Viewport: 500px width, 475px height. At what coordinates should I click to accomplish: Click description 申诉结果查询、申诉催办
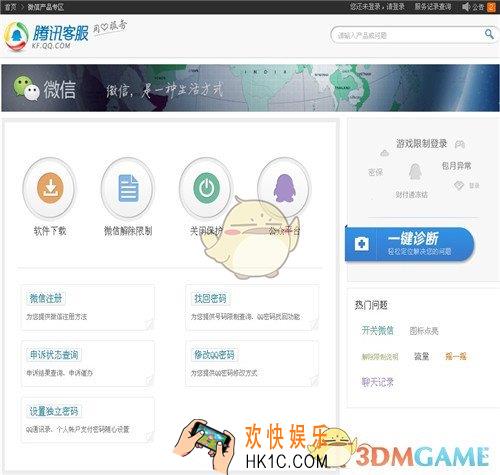(59, 373)
